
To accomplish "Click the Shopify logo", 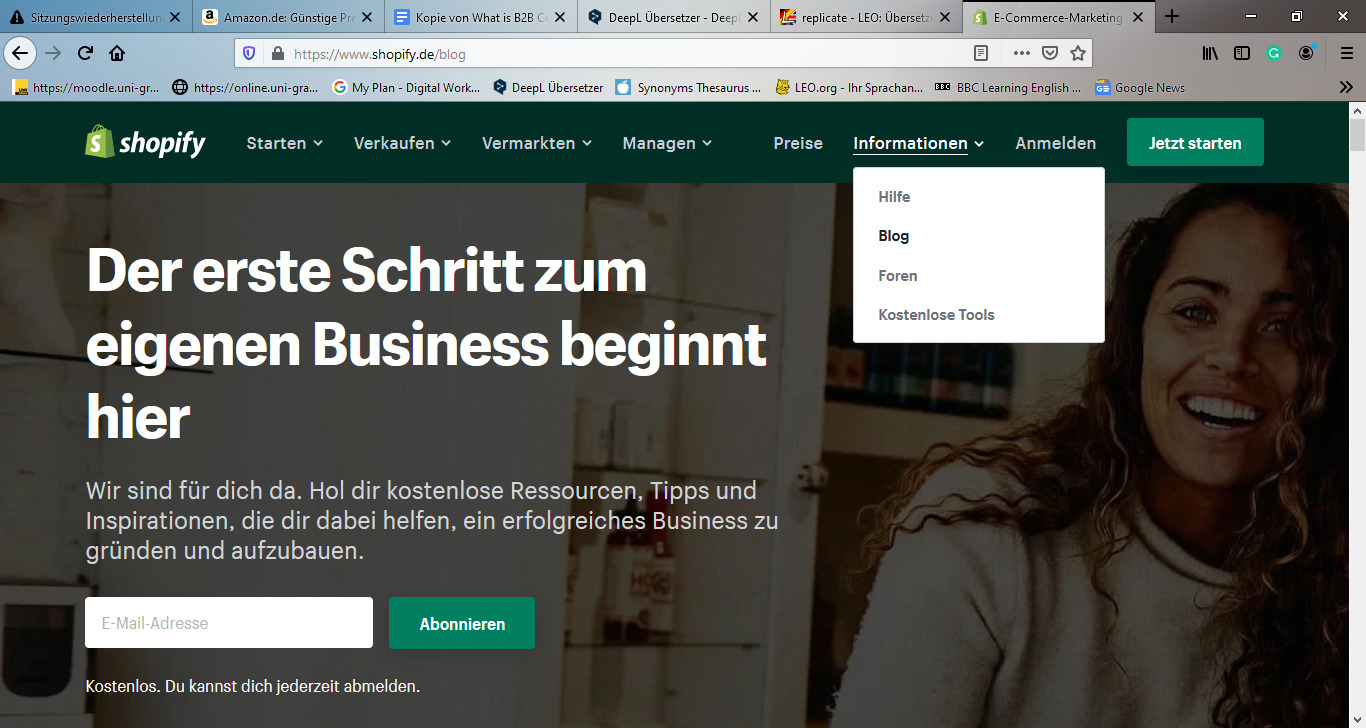I will coord(146,143).
